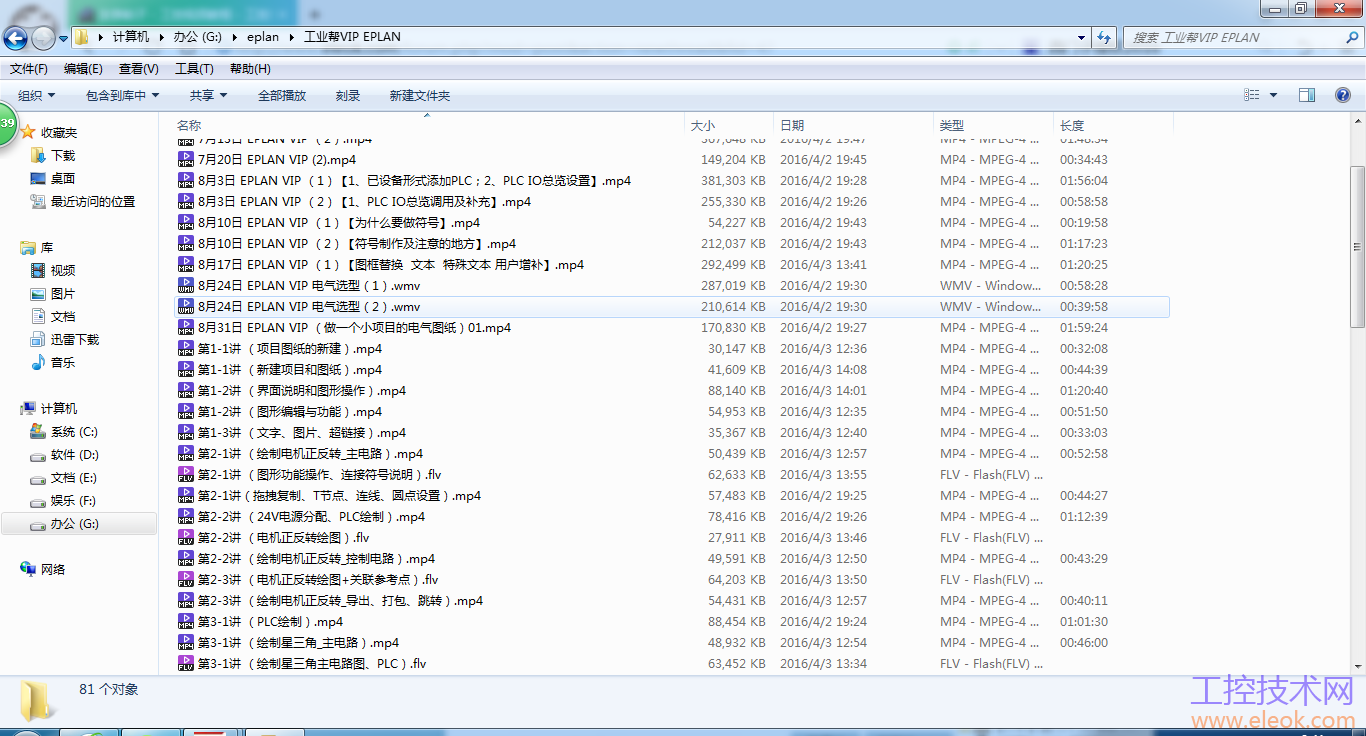Open drive 软件 (D:) in sidebar
Image resolution: width=1366 pixels, height=736 pixels.
pyautogui.click(x=64, y=455)
